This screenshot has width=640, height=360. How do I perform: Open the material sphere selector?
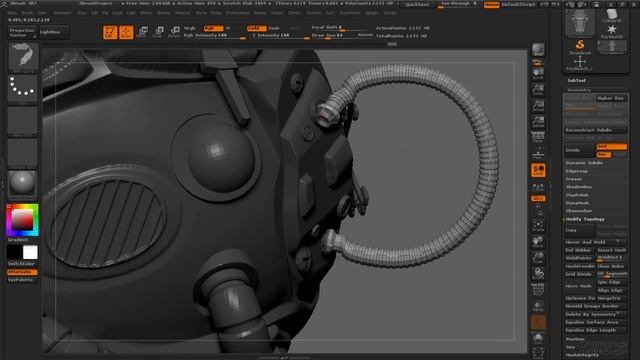[x=22, y=184]
